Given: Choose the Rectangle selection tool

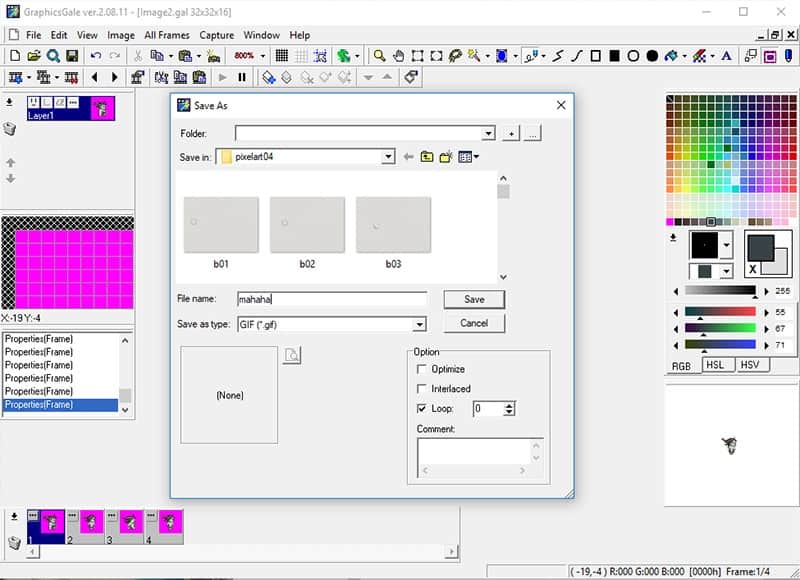Looking at the screenshot, I should coord(417,56).
